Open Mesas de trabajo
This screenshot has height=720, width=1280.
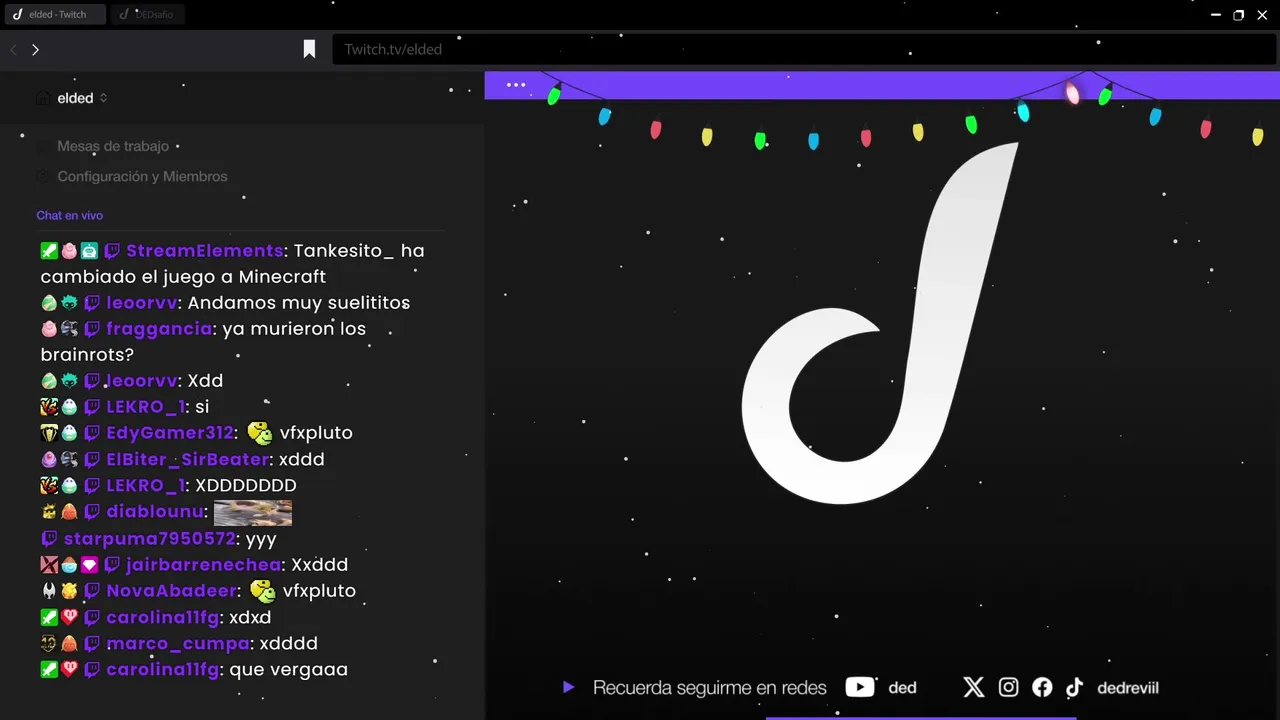(113, 146)
